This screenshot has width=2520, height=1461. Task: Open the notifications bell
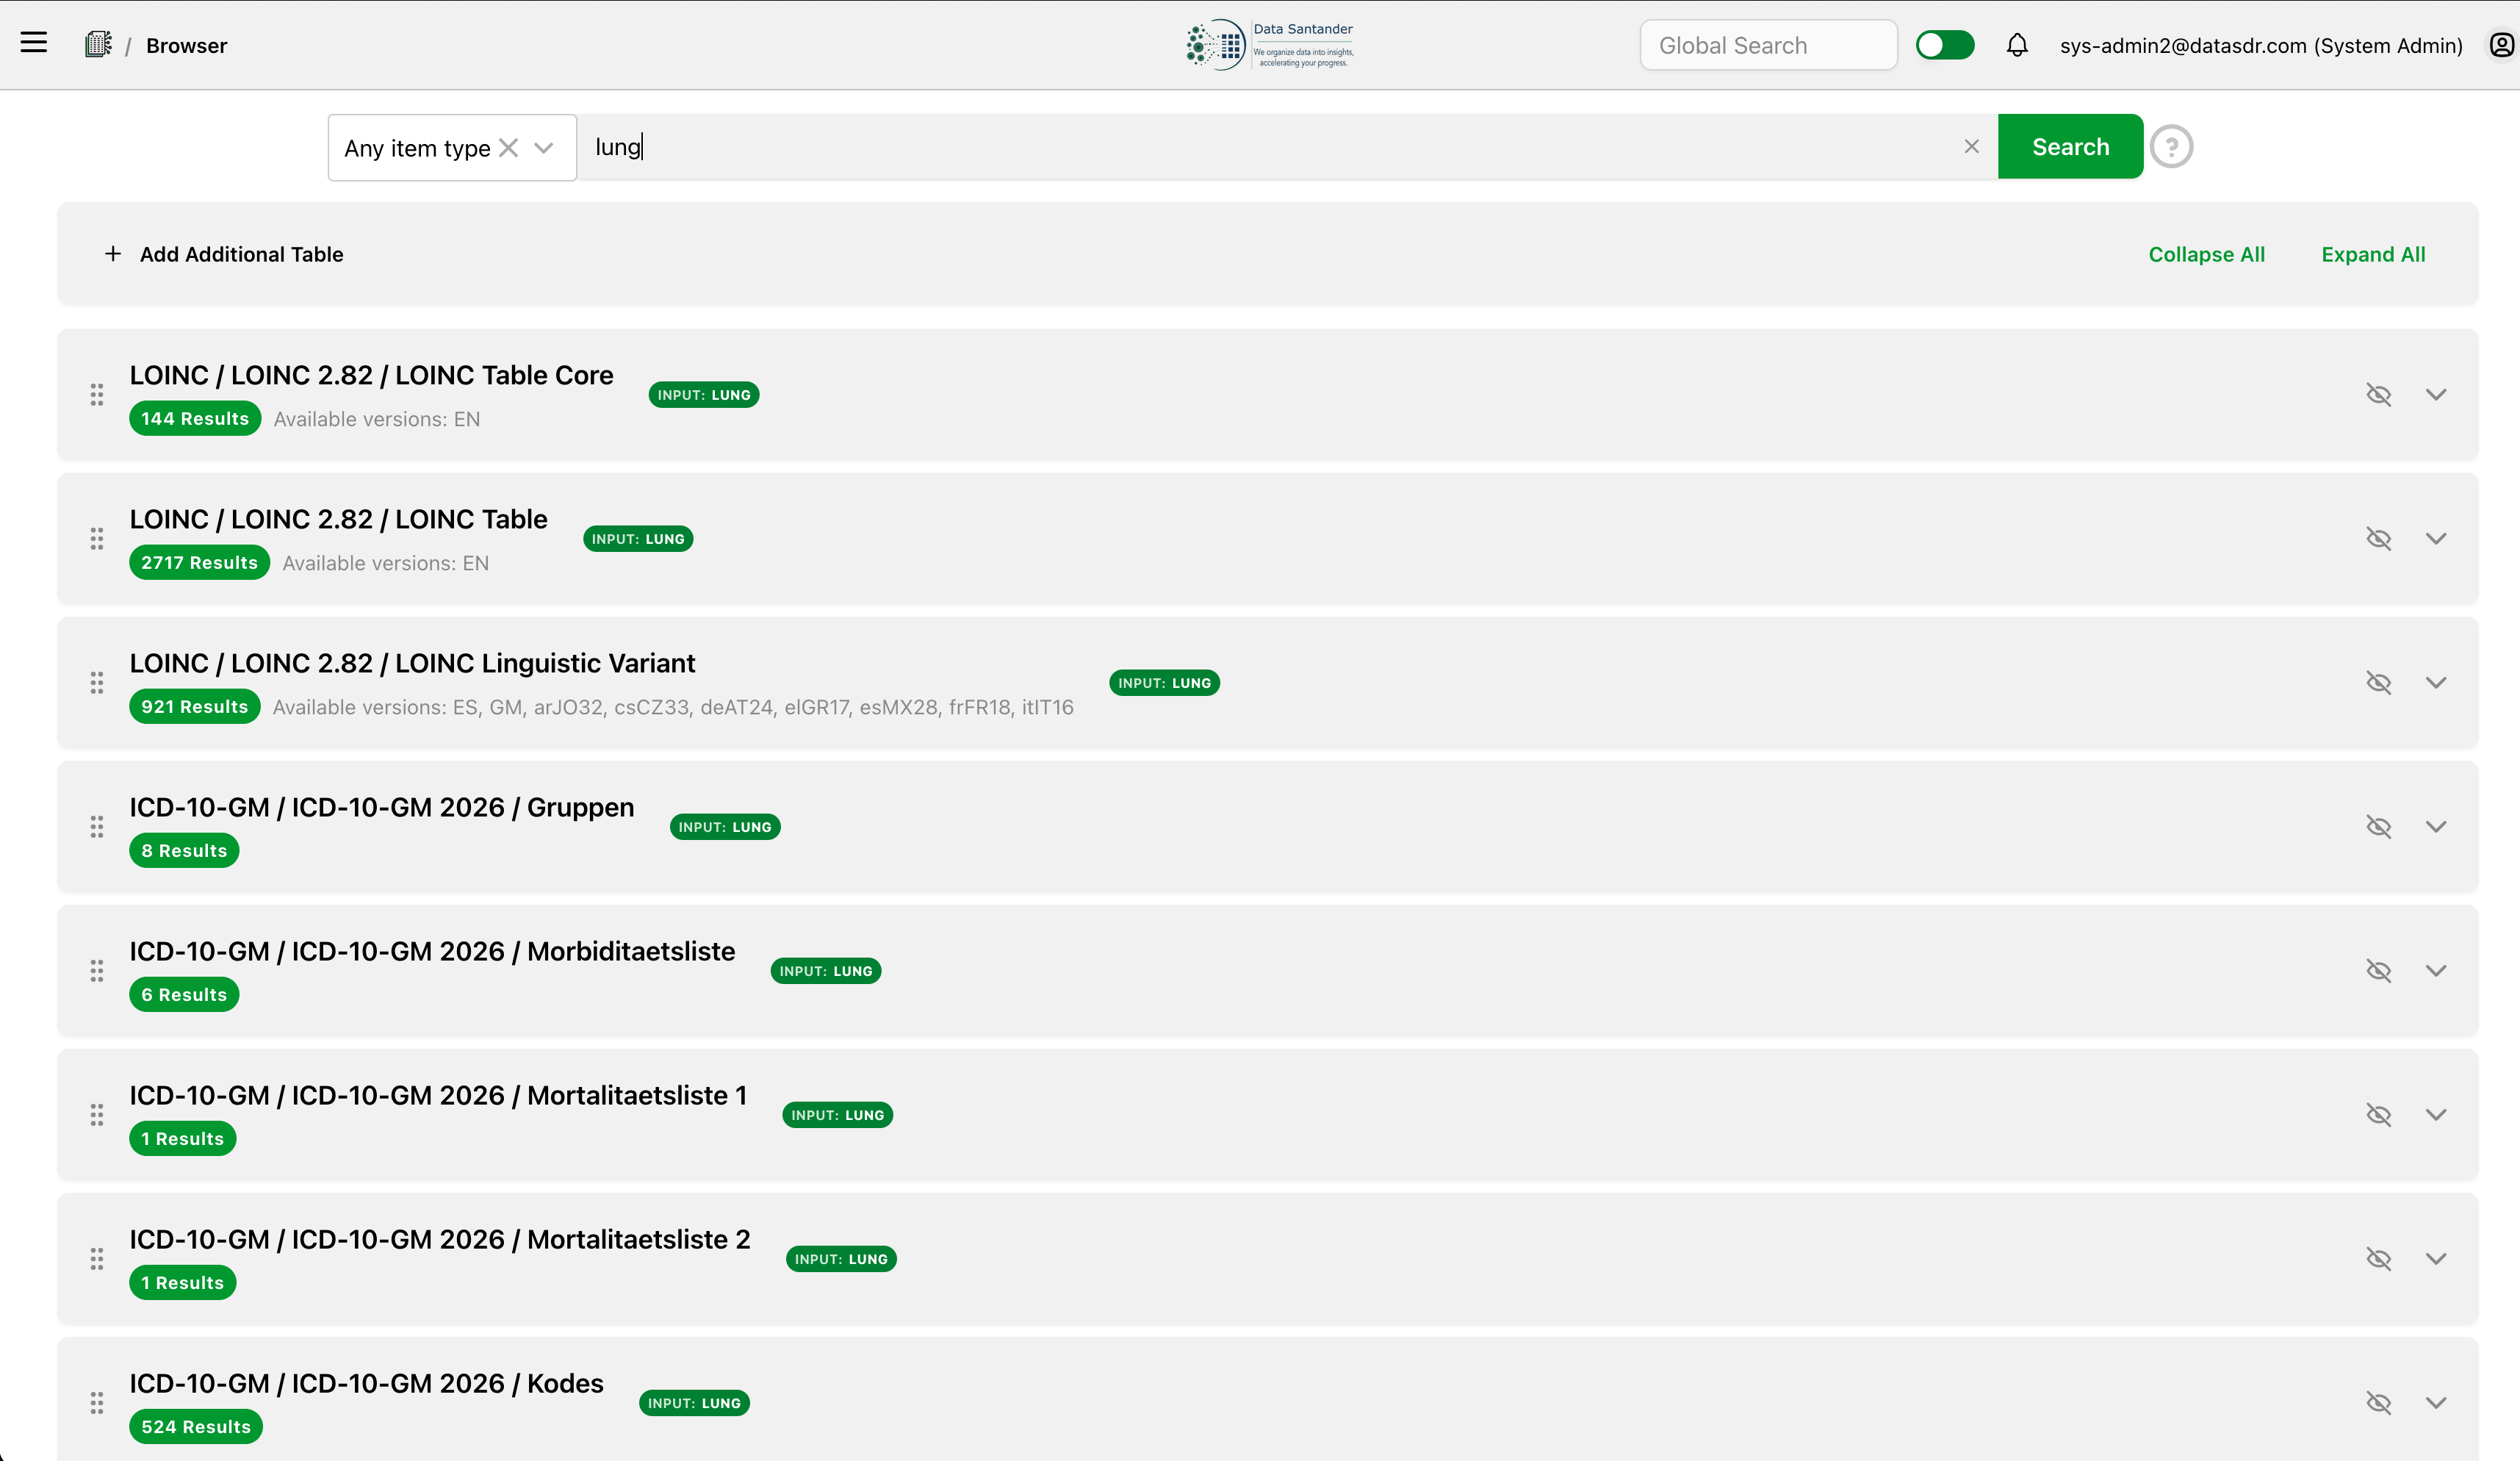(2017, 45)
